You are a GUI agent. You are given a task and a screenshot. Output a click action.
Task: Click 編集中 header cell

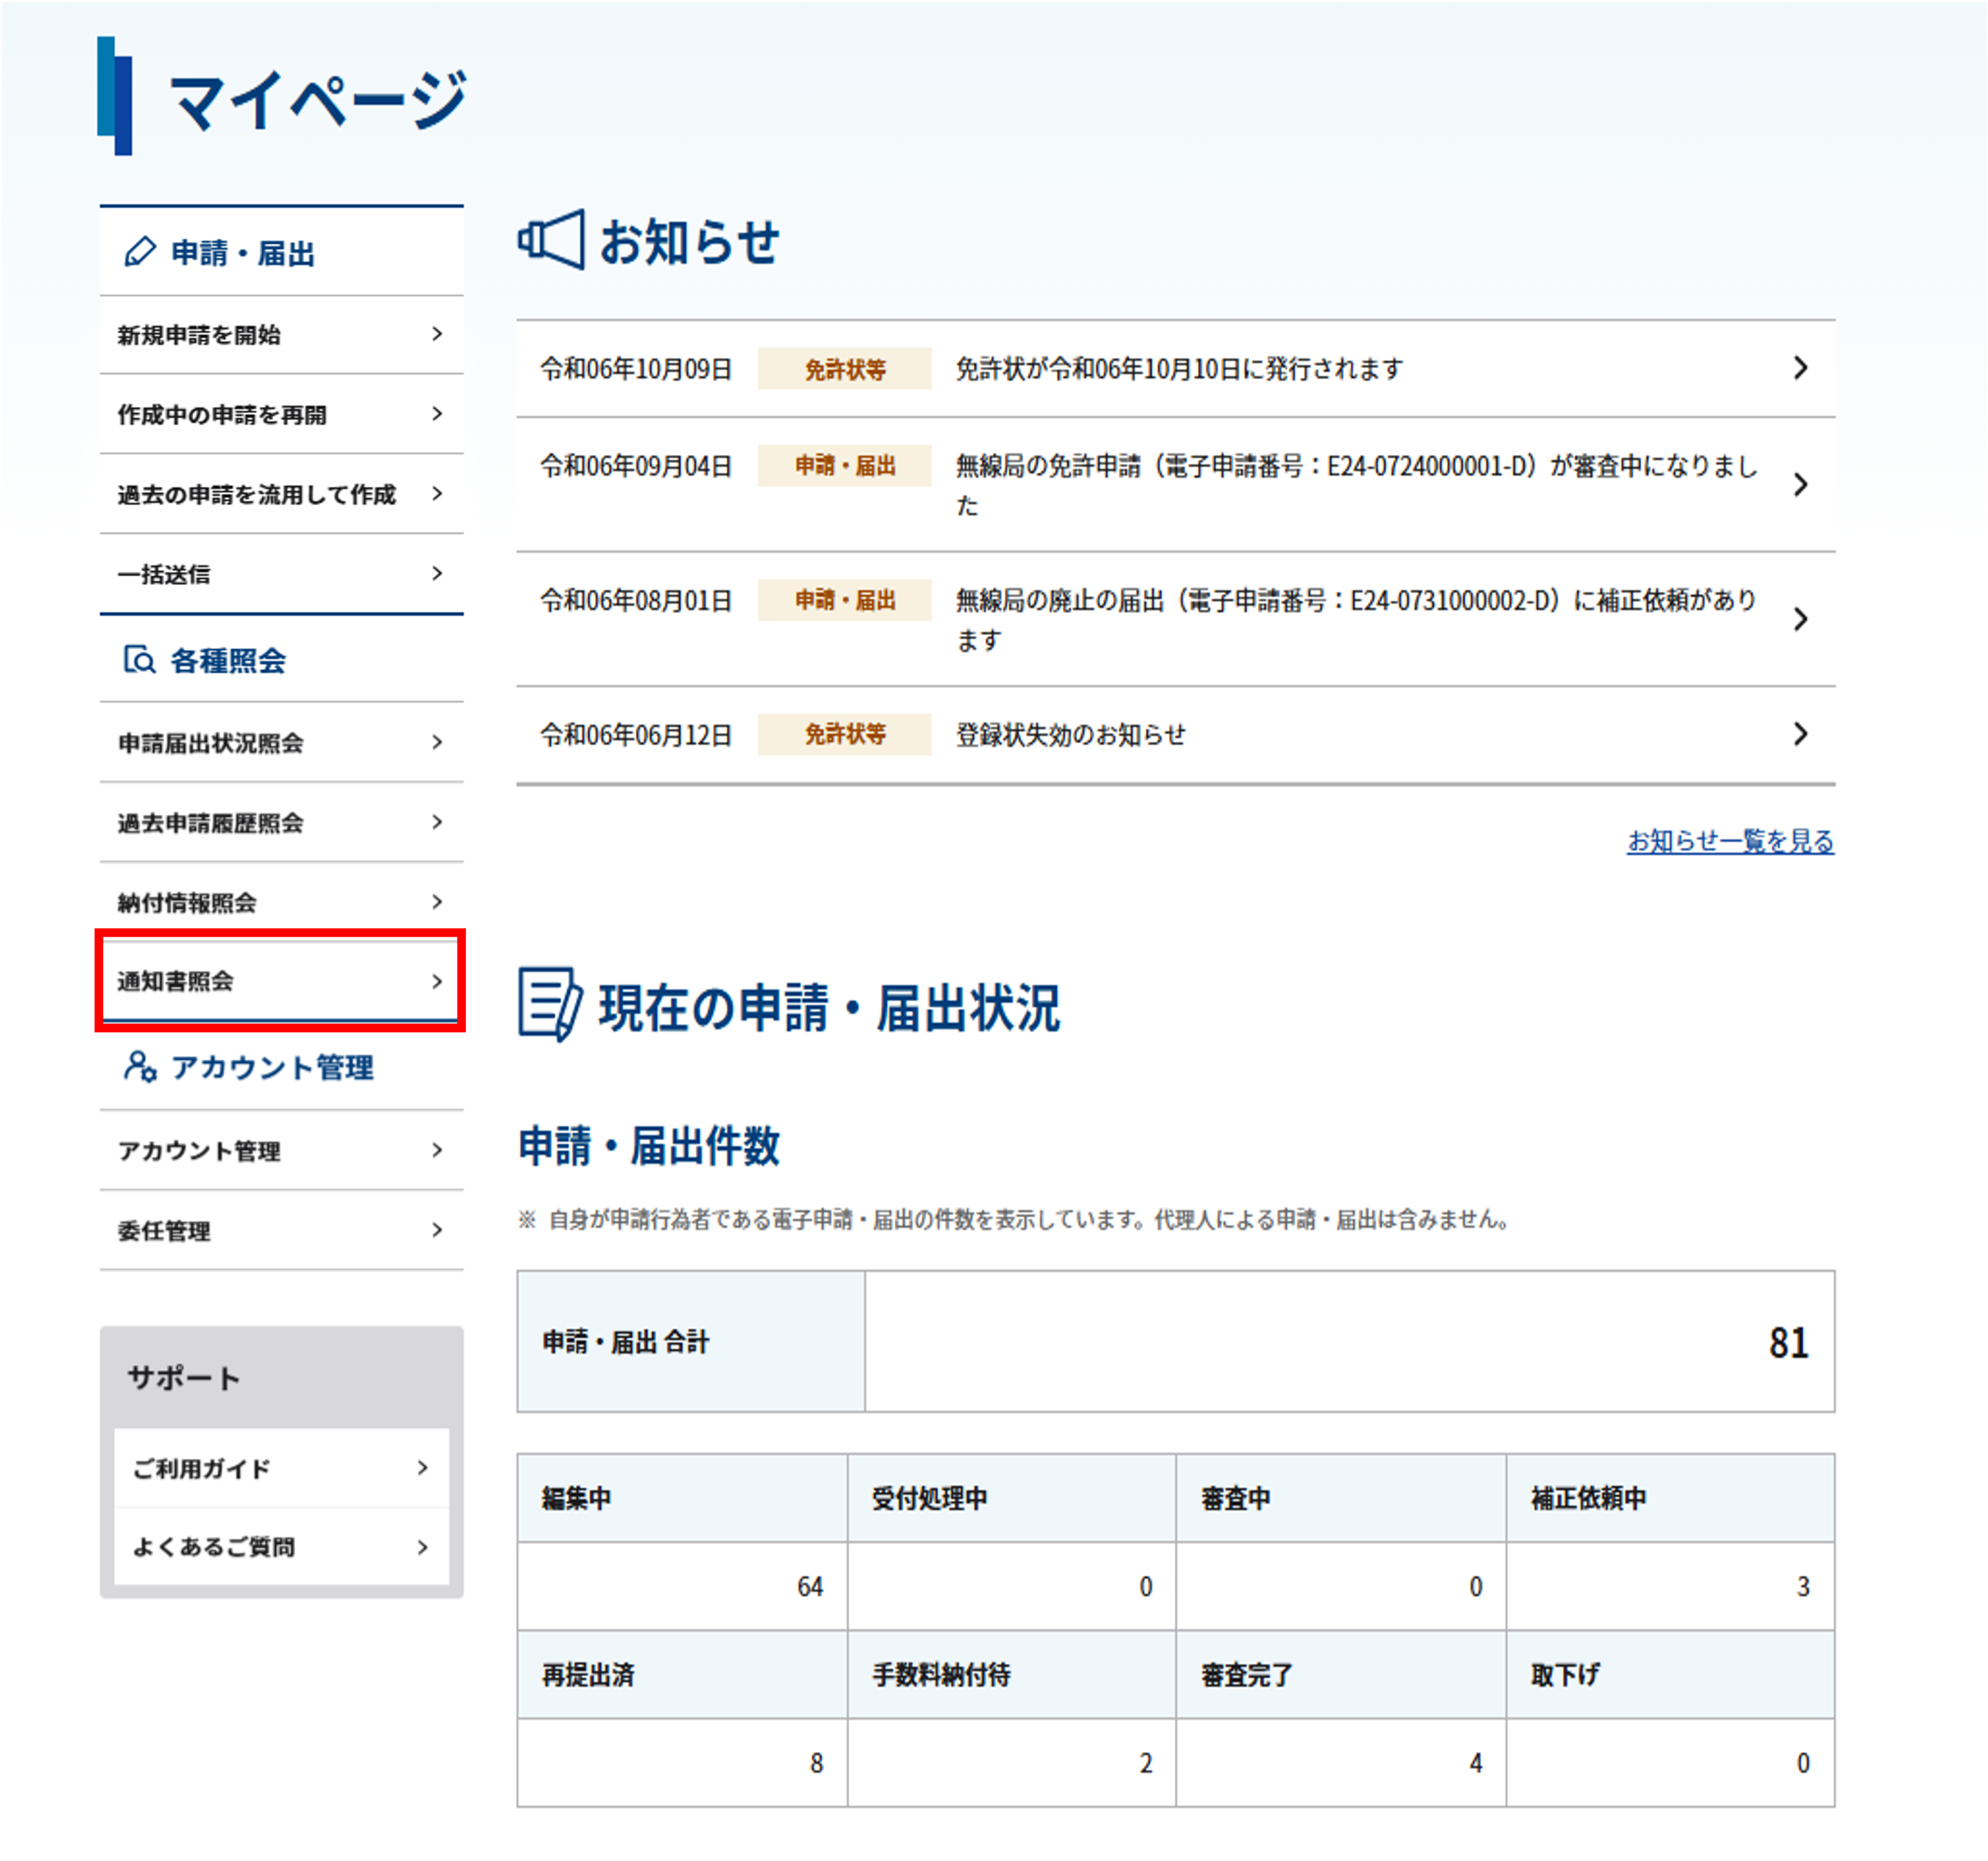tap(683, 1498)
